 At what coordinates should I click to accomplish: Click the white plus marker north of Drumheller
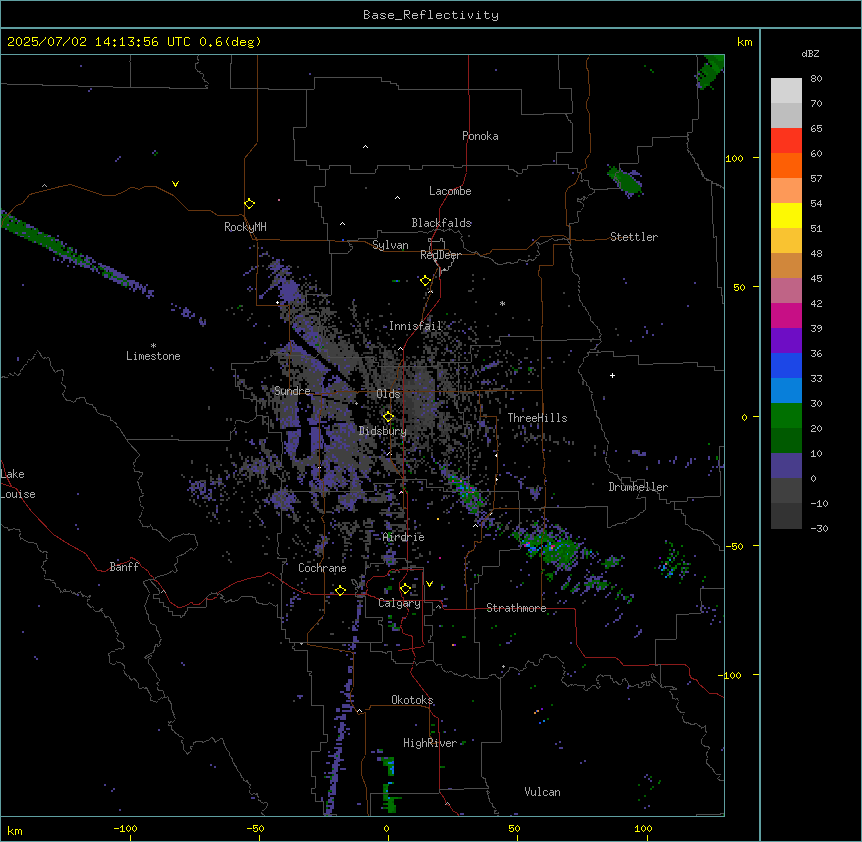pyautogui.click(x=612, y=375)
